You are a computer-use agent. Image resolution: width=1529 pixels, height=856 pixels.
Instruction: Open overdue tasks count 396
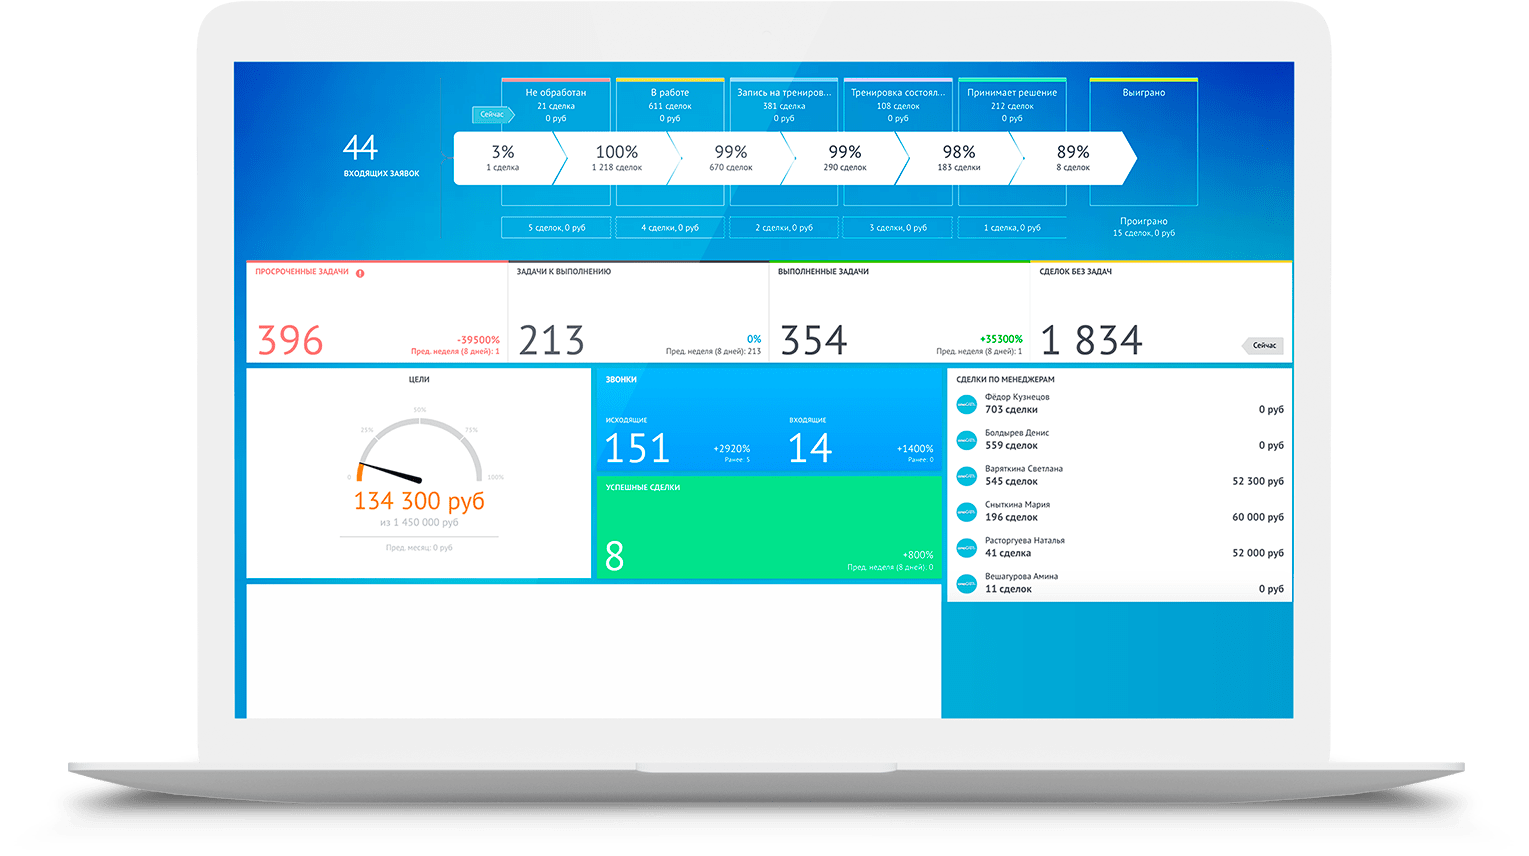point(290,341)
